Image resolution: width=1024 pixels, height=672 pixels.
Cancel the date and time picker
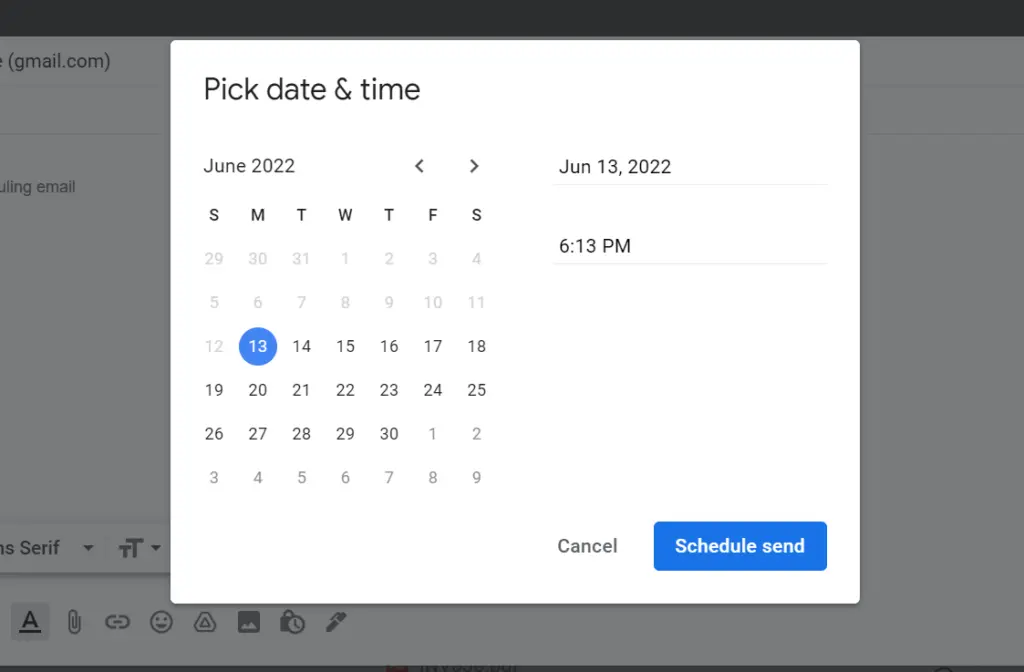587,546
